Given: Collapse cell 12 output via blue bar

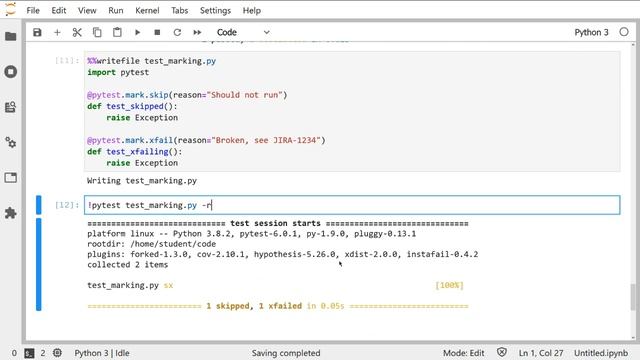Looking at the screenshot, I should pos(39,264).
